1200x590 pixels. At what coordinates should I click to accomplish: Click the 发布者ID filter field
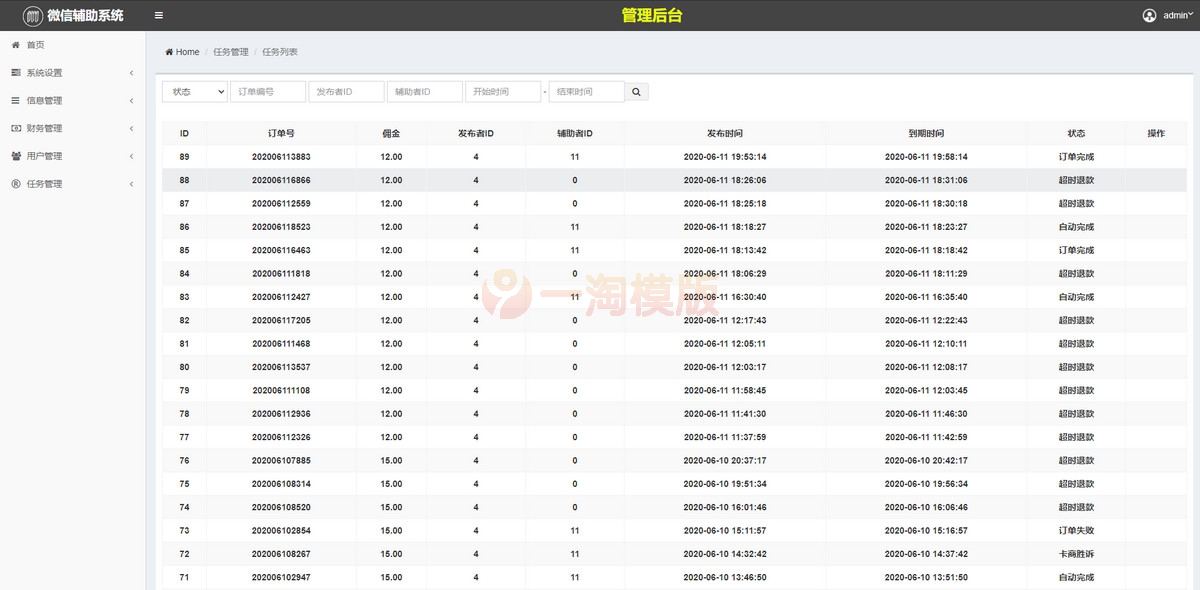(346, 92)
